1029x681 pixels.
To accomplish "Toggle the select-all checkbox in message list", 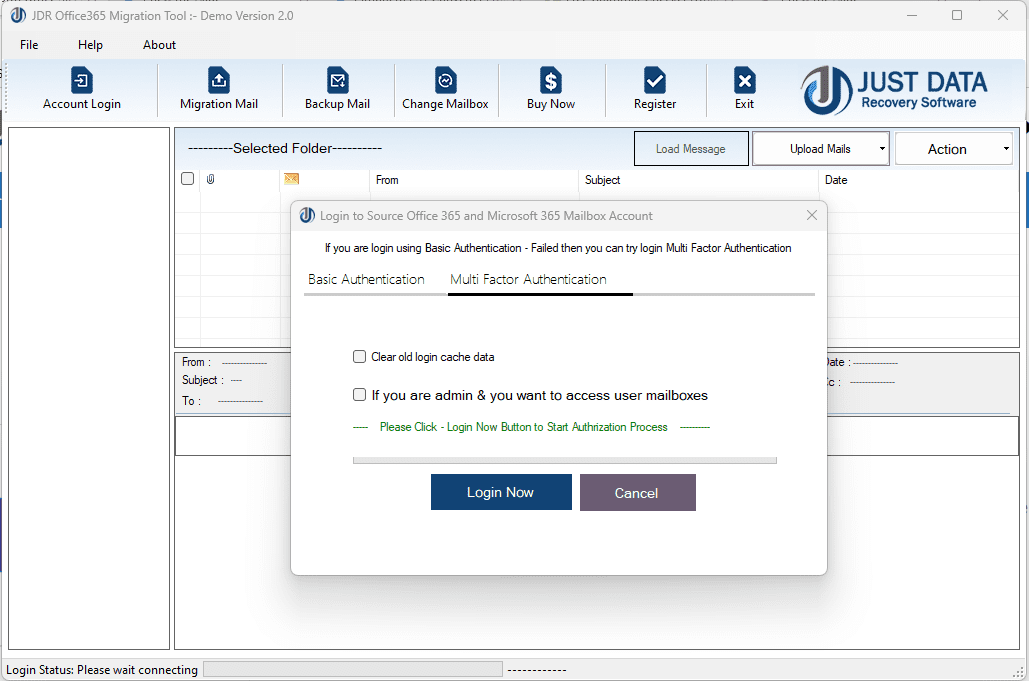I will pos(187,178).
